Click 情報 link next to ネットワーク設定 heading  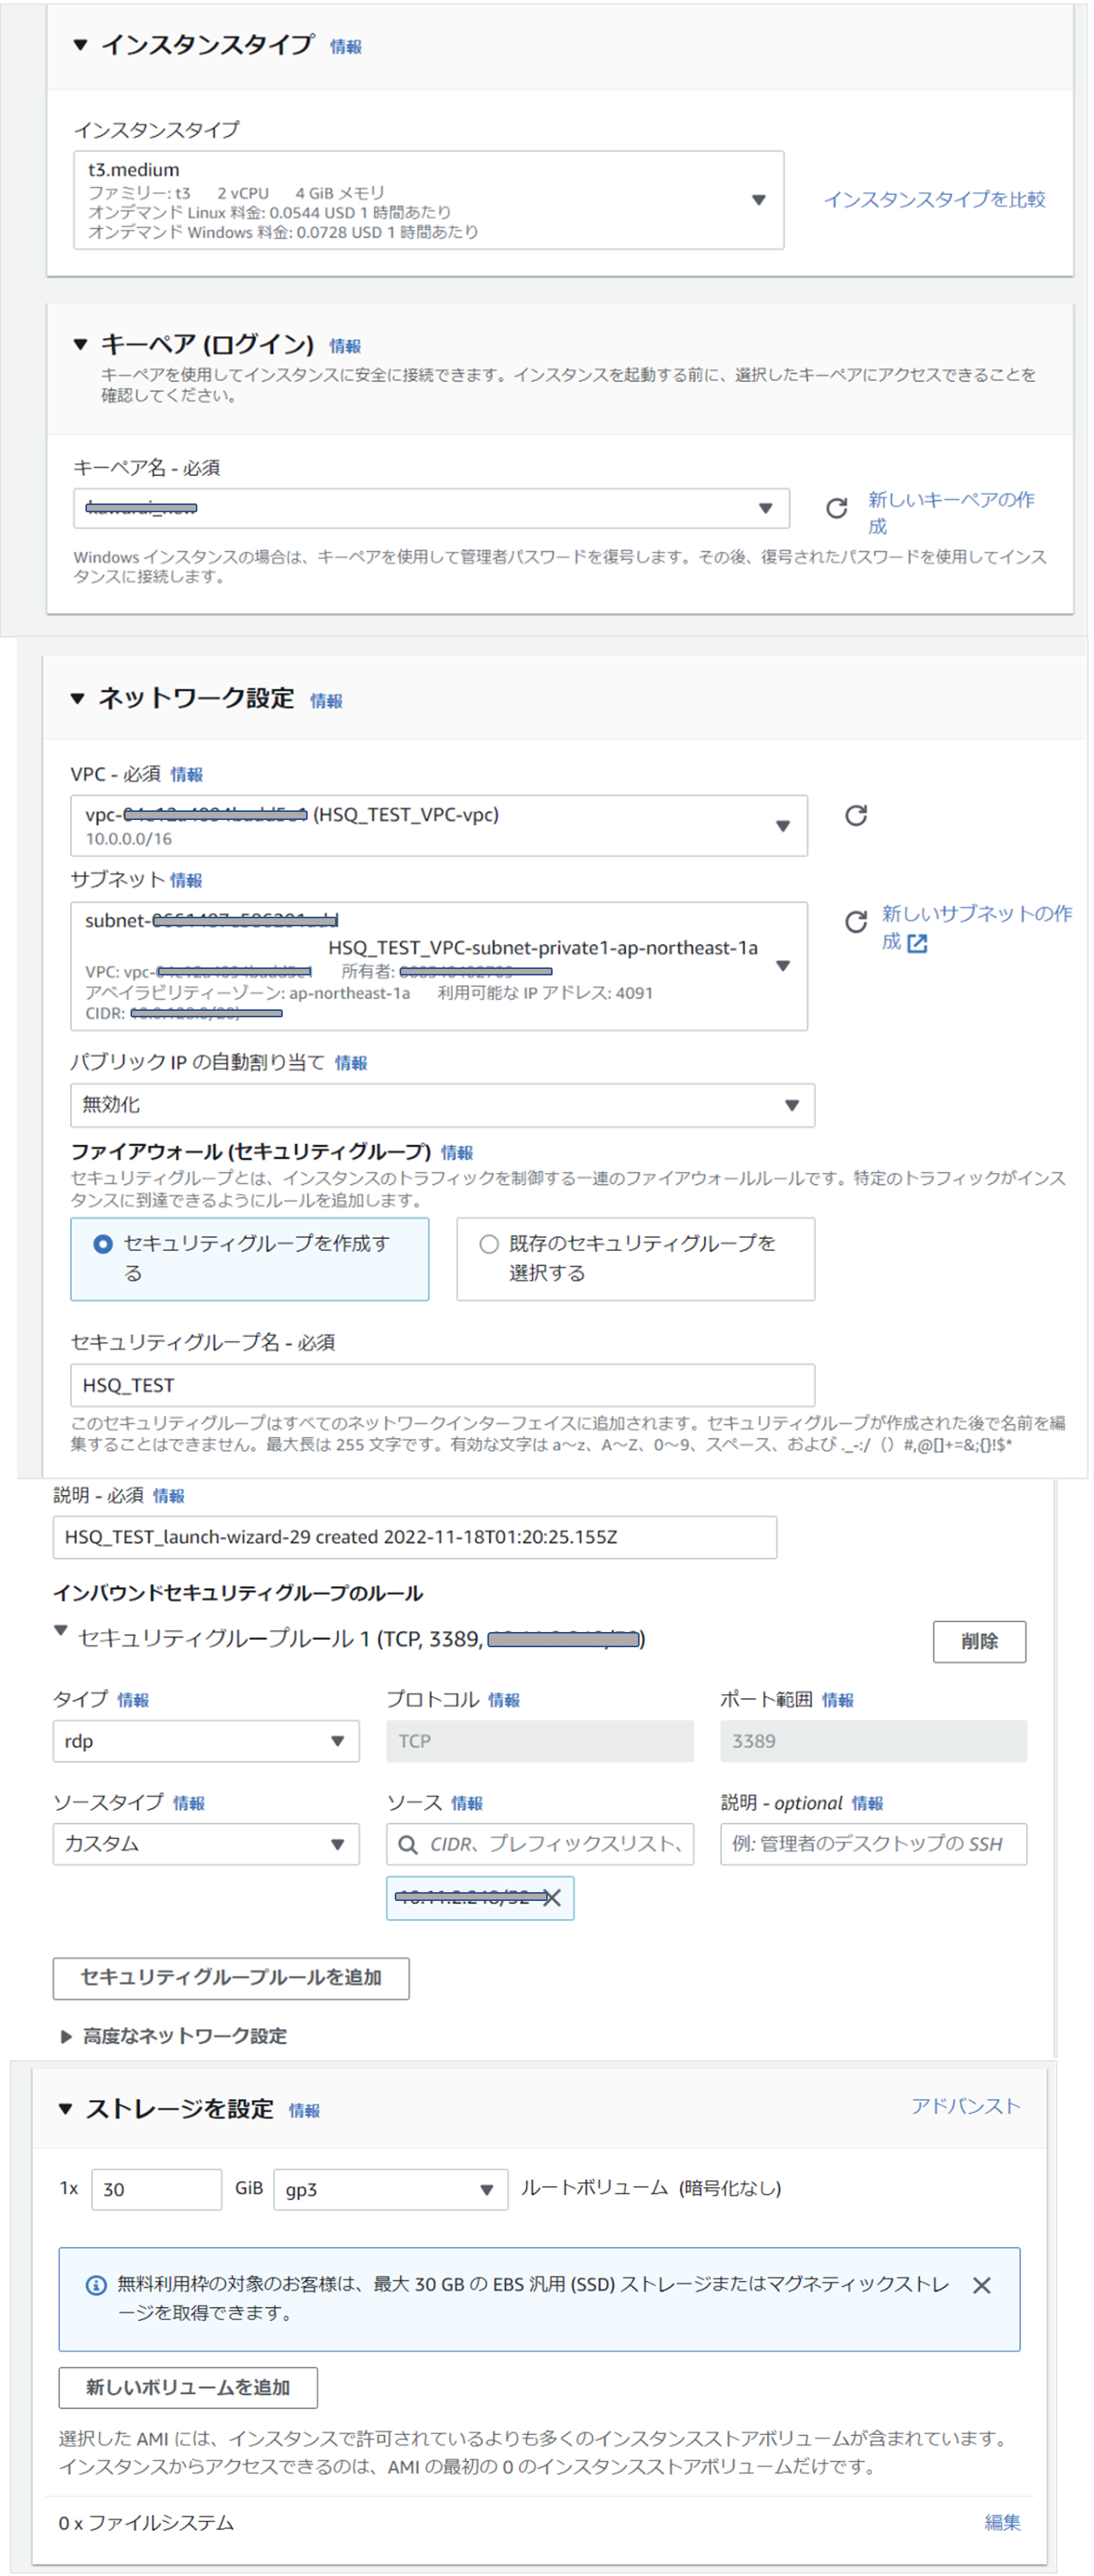pos(326,701)
